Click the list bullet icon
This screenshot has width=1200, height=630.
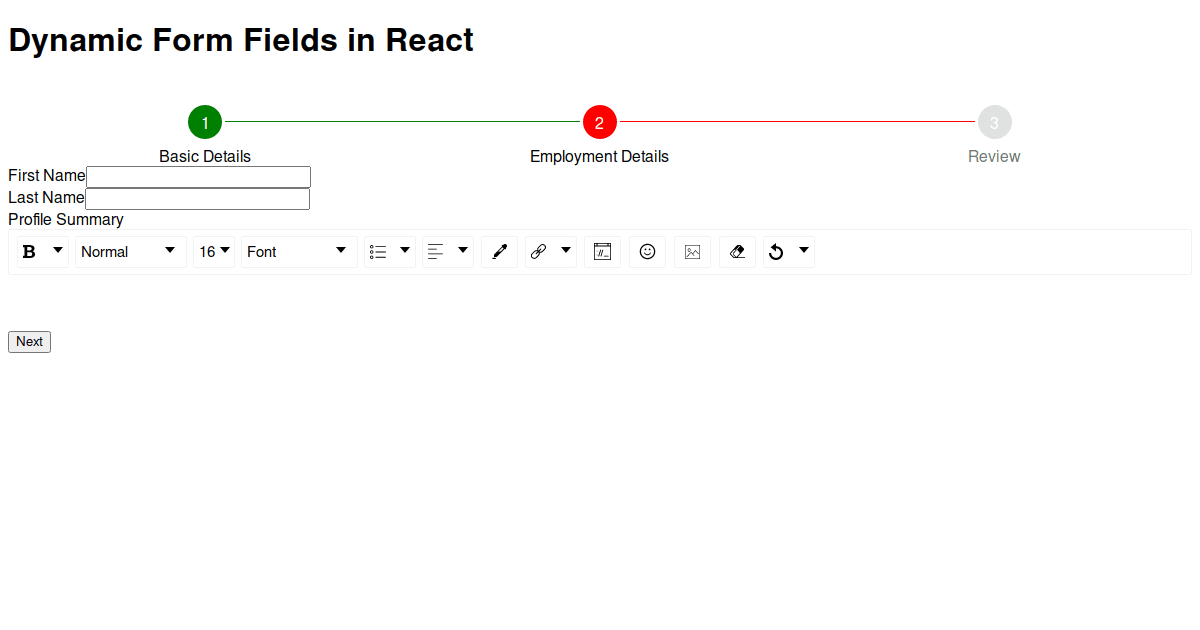378,252
